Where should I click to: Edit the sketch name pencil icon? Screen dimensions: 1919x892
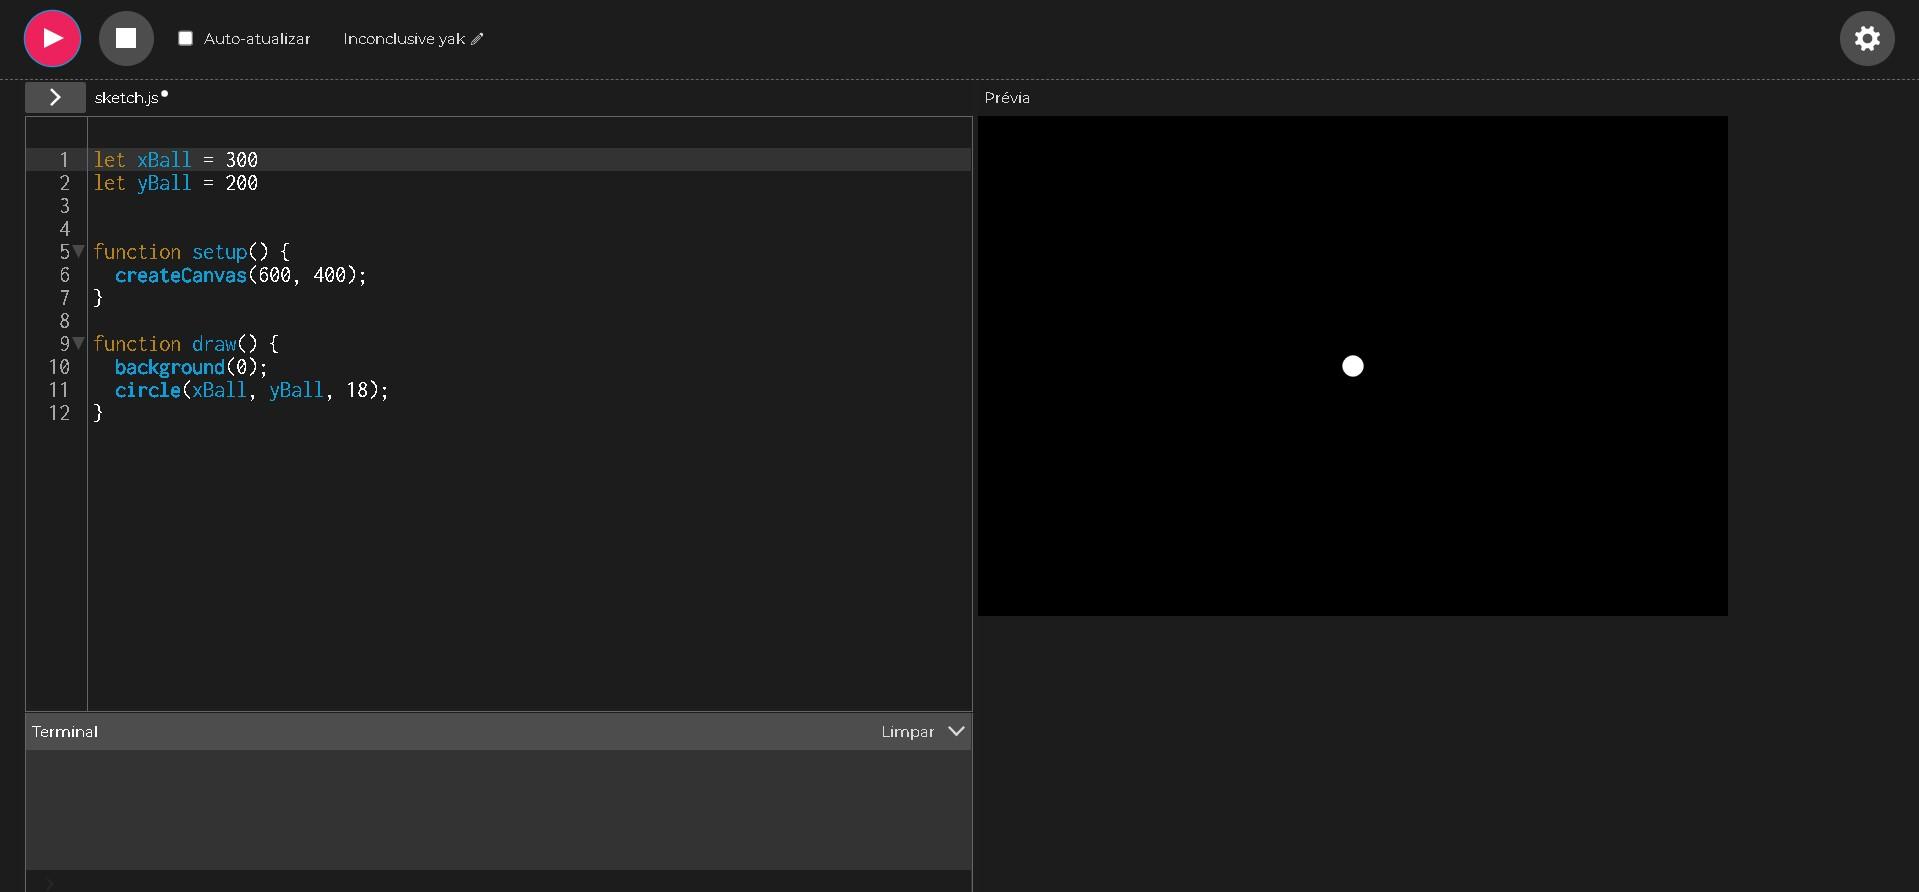(x=477, y=39)
